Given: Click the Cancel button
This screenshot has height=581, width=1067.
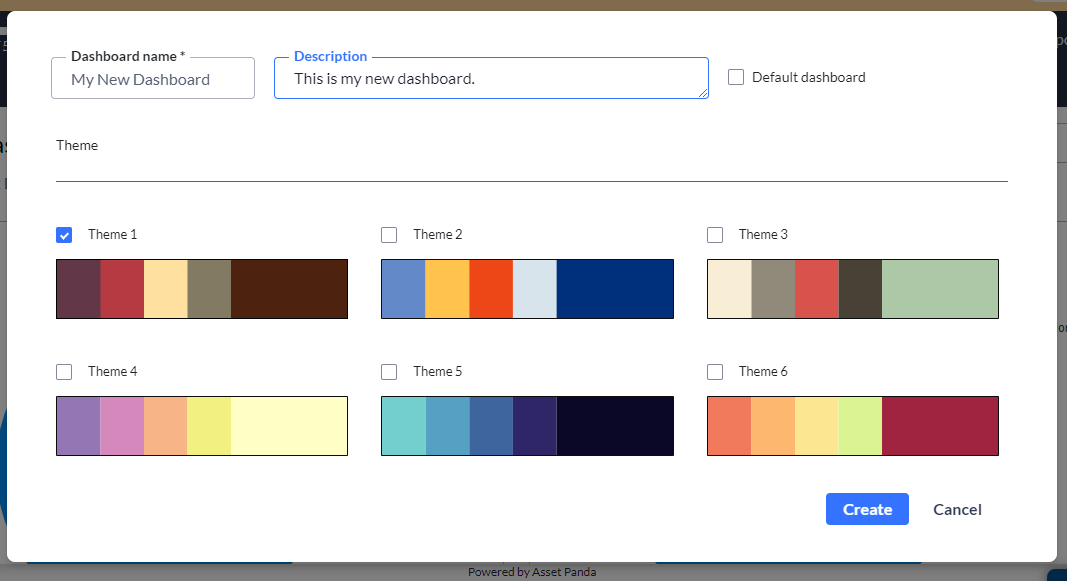Looking at the screenshot, I should click(x=957, y=509).
